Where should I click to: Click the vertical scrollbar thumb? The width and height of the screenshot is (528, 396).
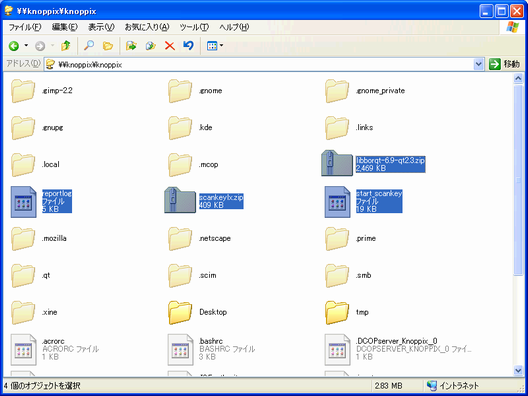click(518, 180)
